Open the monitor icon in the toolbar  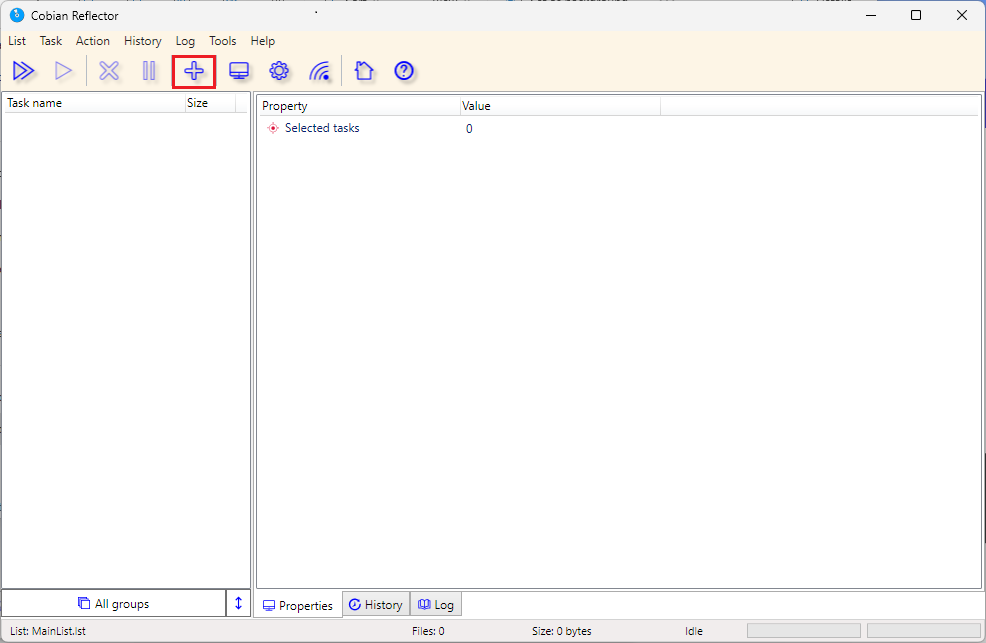(239, 71)
